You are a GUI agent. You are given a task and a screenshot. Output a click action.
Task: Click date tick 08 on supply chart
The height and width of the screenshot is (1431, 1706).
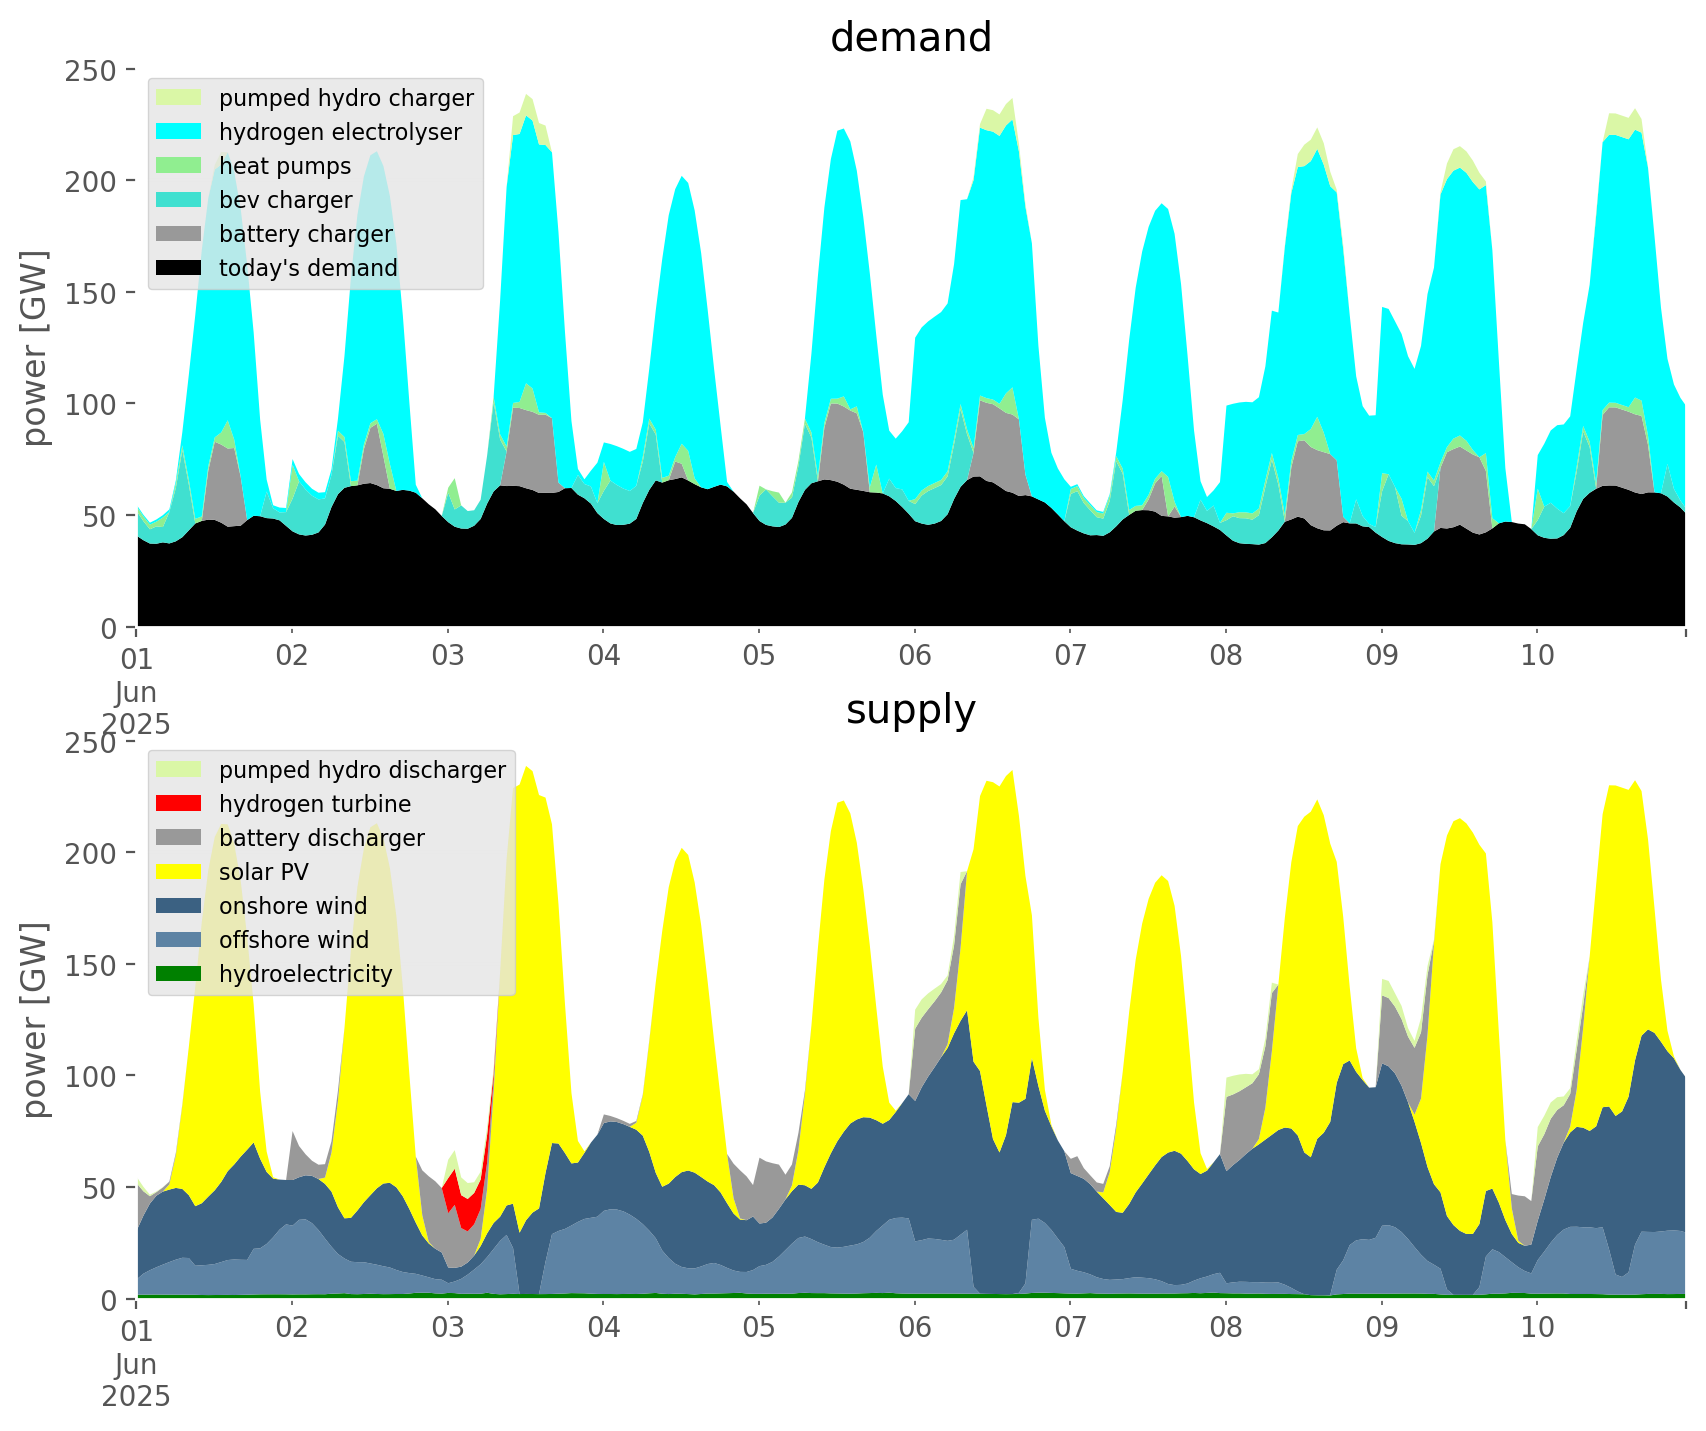pyautogui.click(x=1226, y=1329)
